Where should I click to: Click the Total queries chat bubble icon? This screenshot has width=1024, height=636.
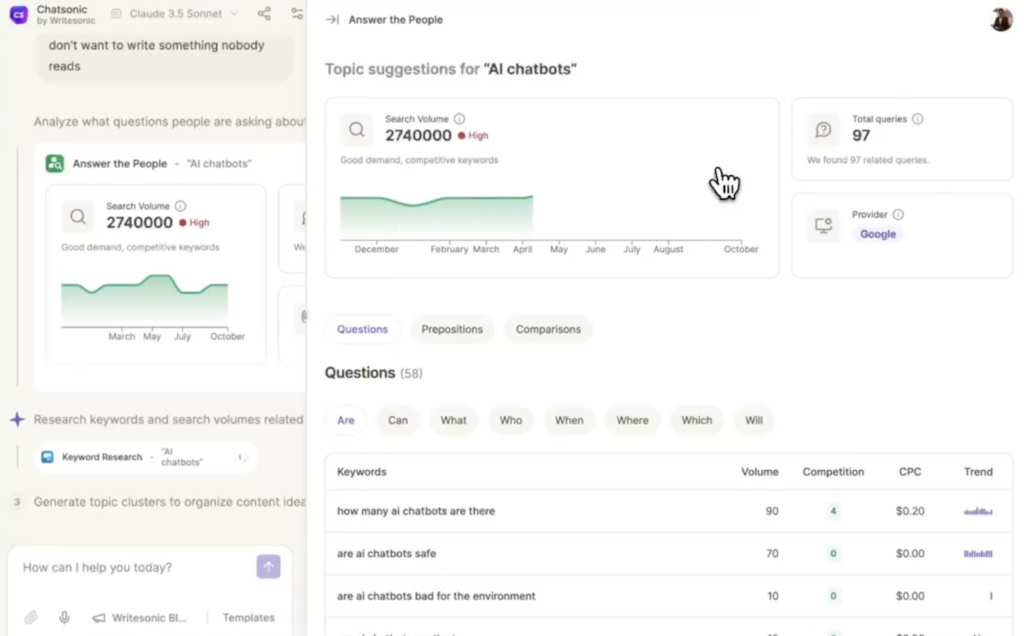pyautogui.click(x=823, y=129)
